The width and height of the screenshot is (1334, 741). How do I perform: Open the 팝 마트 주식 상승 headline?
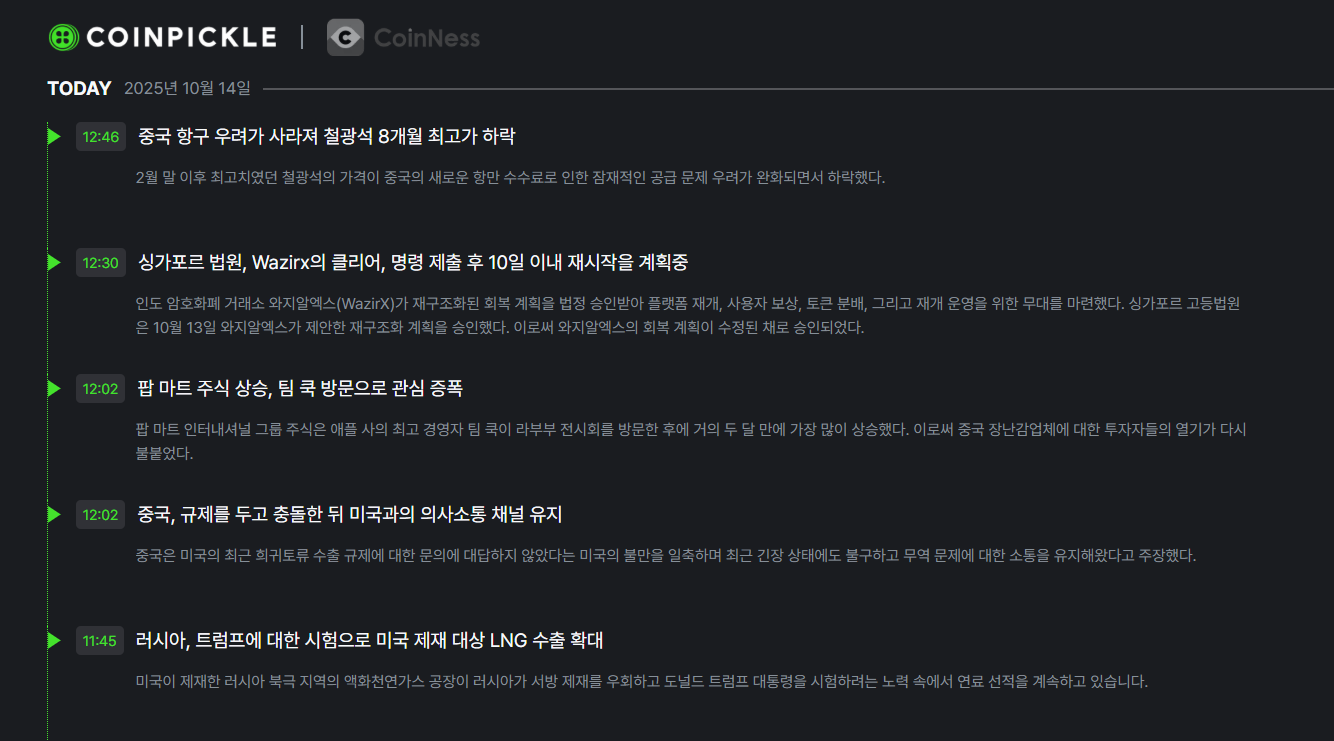point(299,388)
